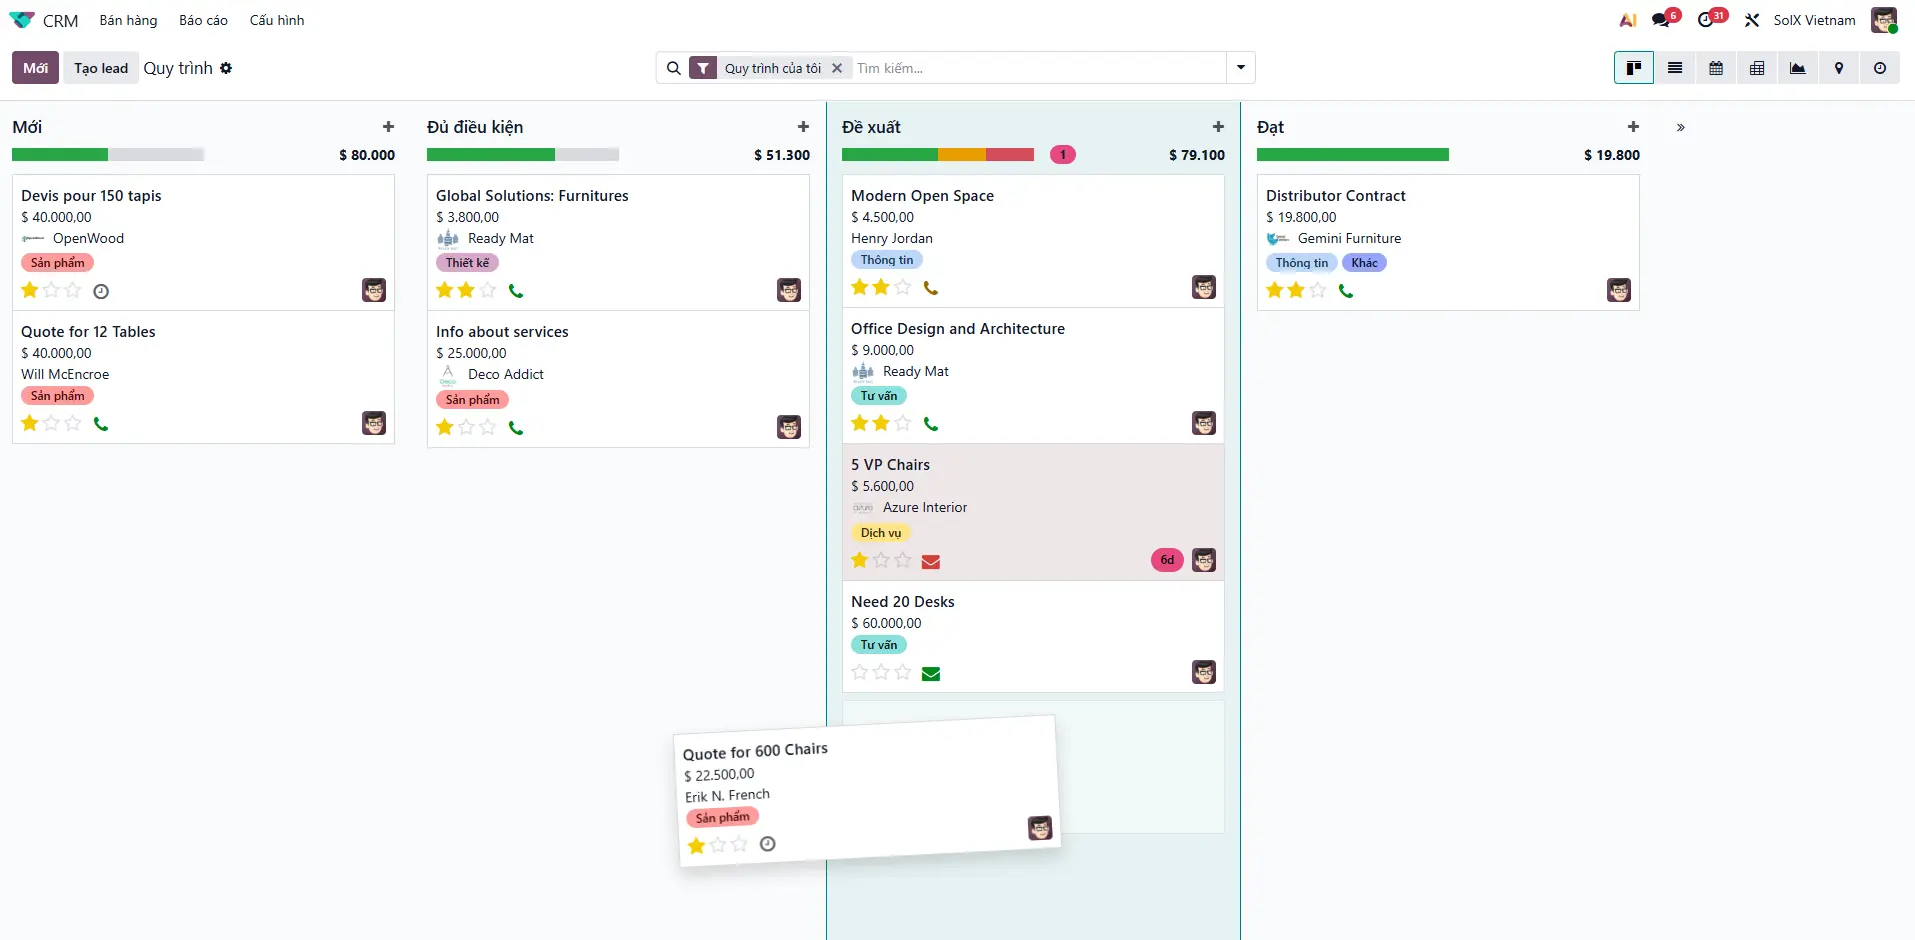Expand the search options dropdown arrow
This screenshot has width=1915, height=940.
coord(1241,68)
